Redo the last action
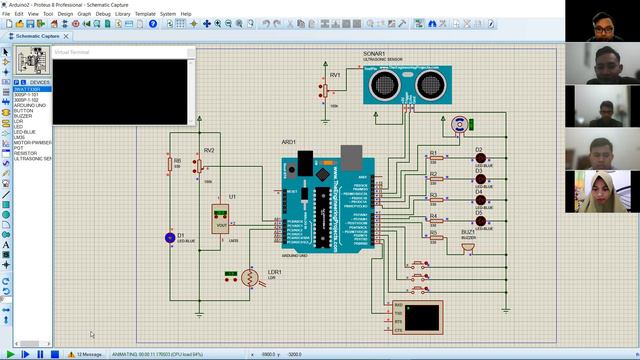The height and width of the screenshot is (360, 640). click(x=277, y=24)
